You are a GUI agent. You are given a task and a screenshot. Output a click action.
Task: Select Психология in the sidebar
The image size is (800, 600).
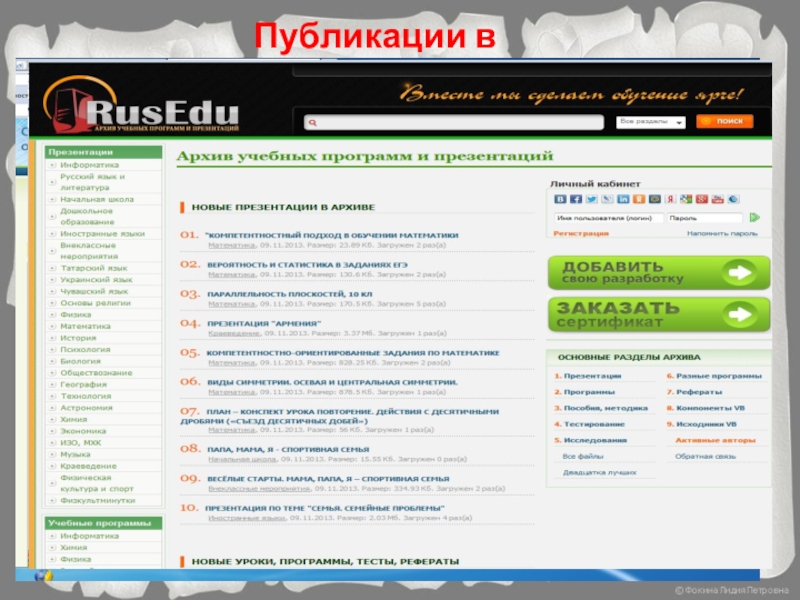[x=85, y=349]
